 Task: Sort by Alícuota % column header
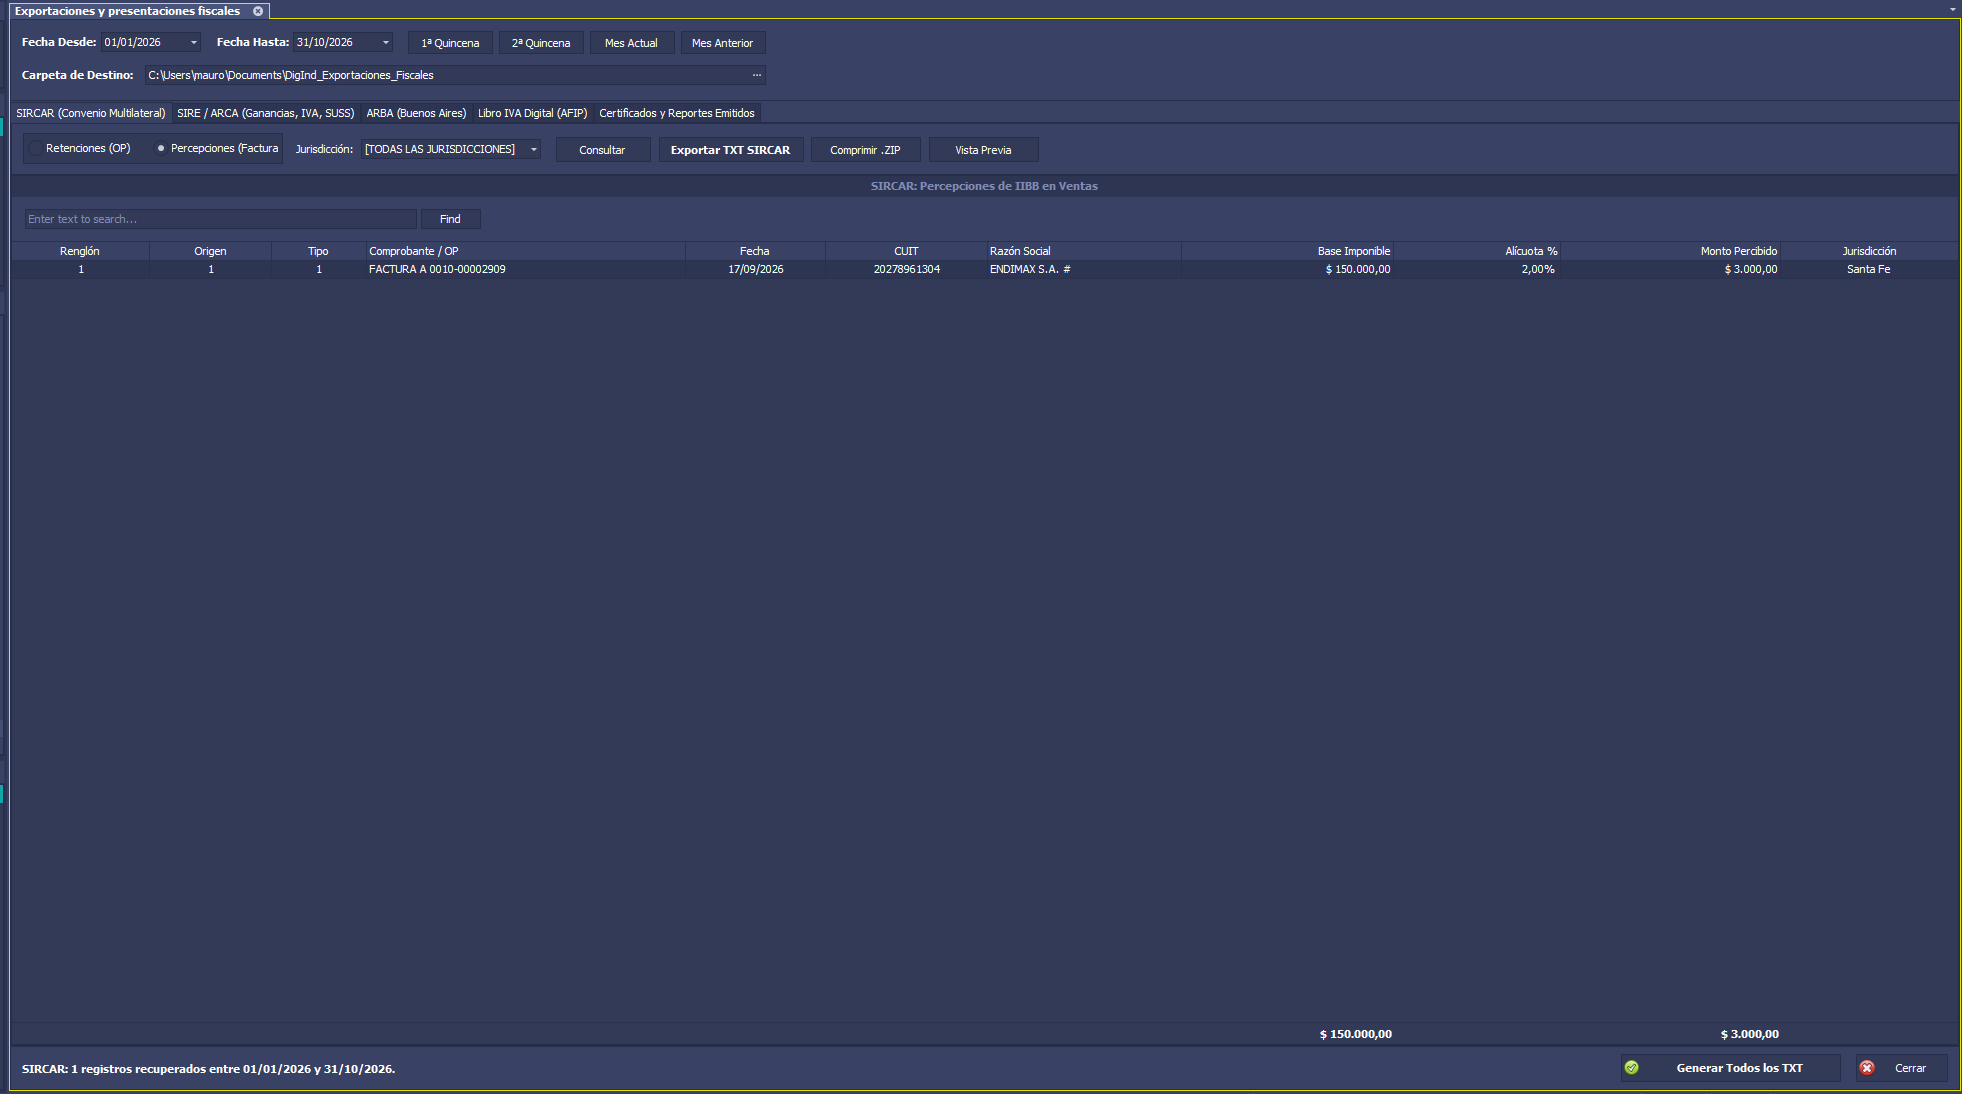(x=1477, y=251)
